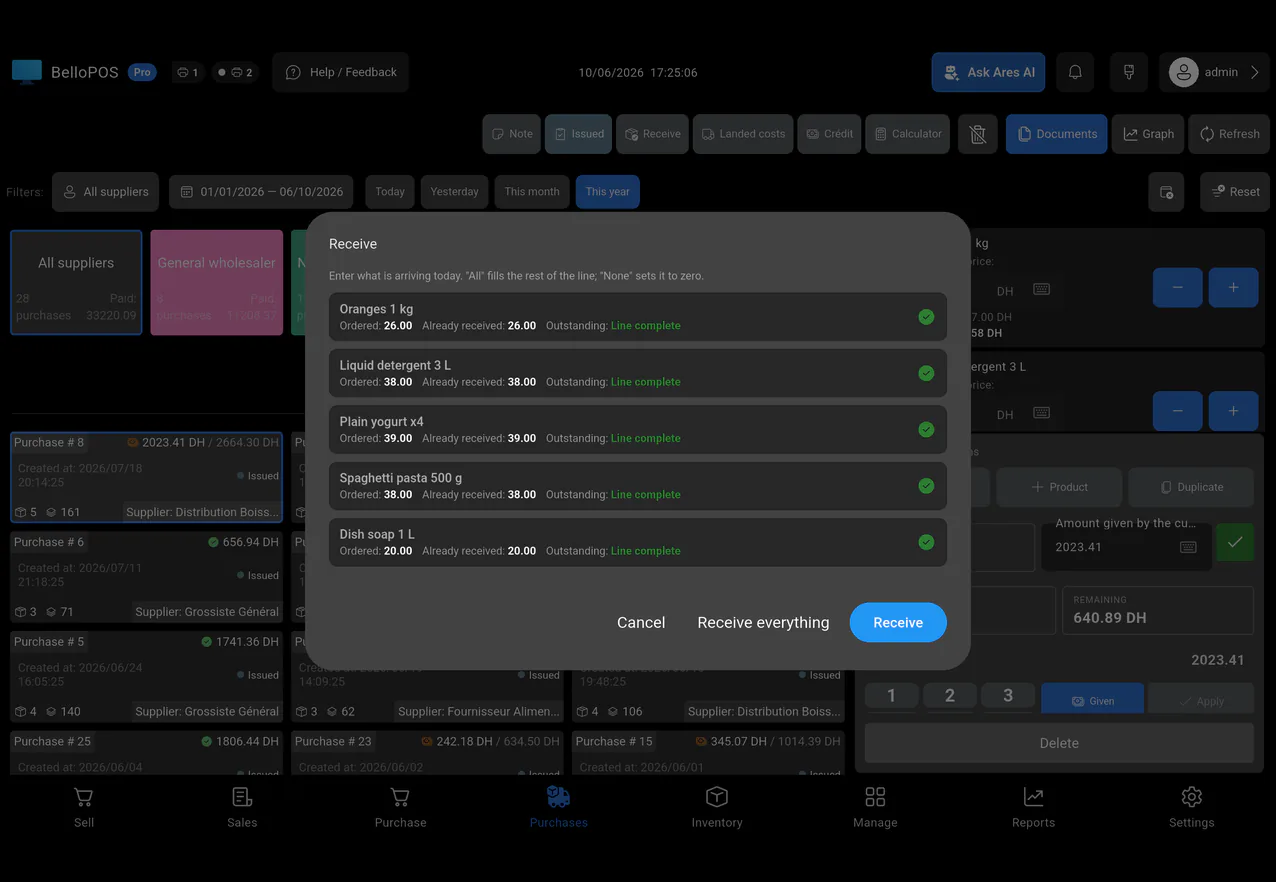Switch to the Sales tab
1276x882 pixels.
pyautogui.click(x=242, y=808)
